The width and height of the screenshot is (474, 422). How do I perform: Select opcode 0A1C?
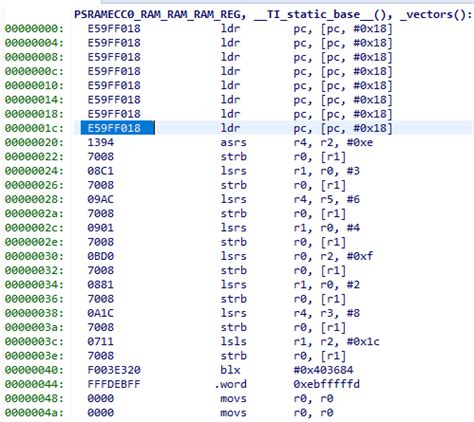click(x=101, y=313)
